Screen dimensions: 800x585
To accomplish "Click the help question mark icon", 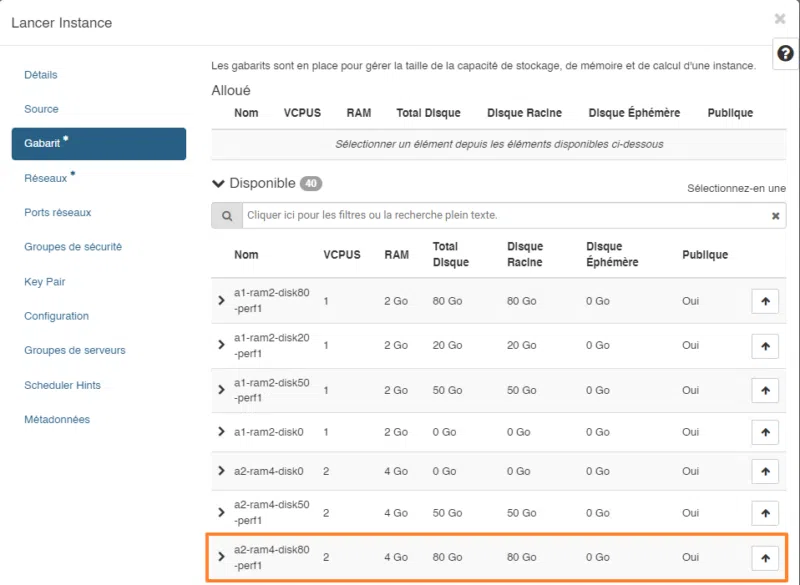I will point(785,54).
